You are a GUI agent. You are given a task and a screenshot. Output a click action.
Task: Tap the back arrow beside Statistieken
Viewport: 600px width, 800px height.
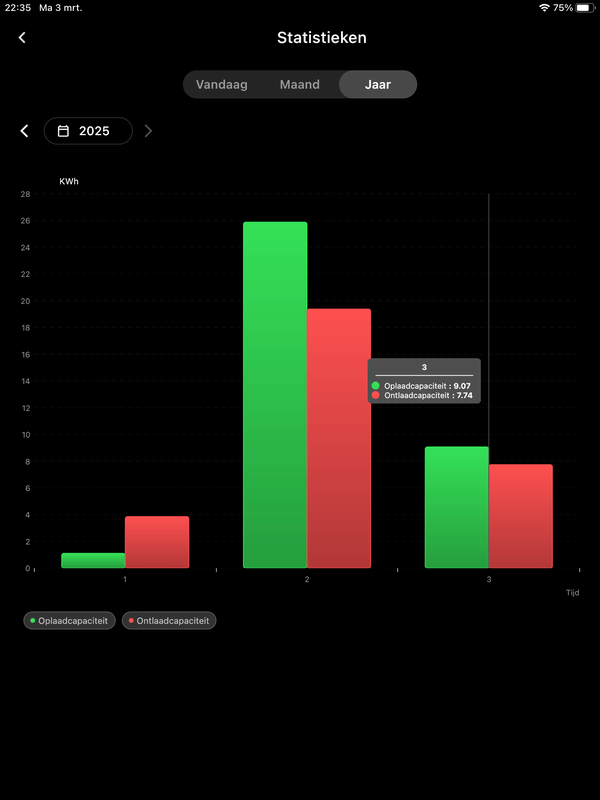22,37
